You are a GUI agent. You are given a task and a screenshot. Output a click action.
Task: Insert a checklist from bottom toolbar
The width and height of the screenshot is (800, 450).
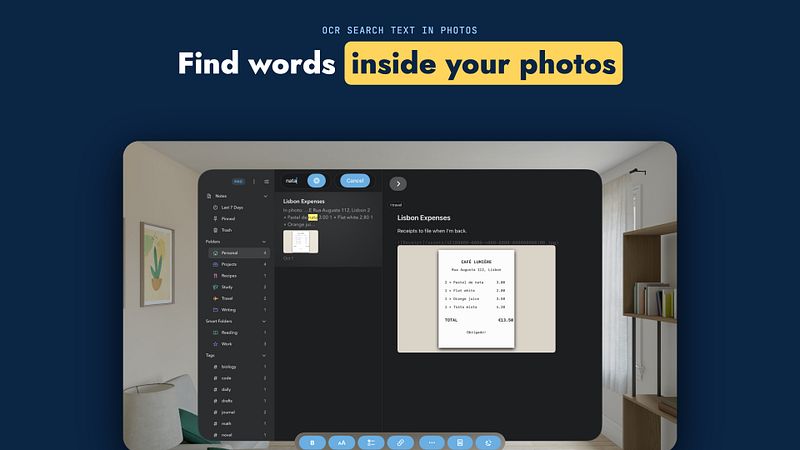[371, 443]
